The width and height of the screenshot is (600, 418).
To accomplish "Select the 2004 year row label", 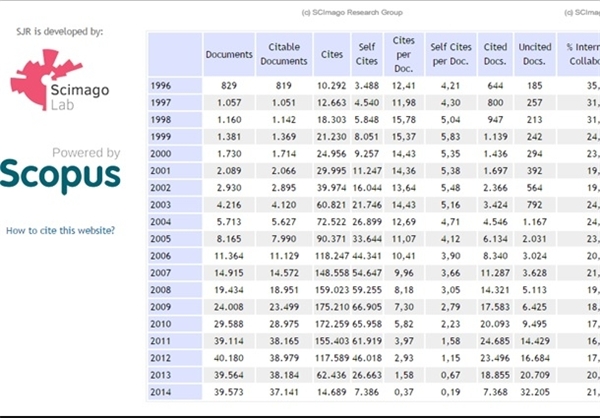I will click(175, 222).
